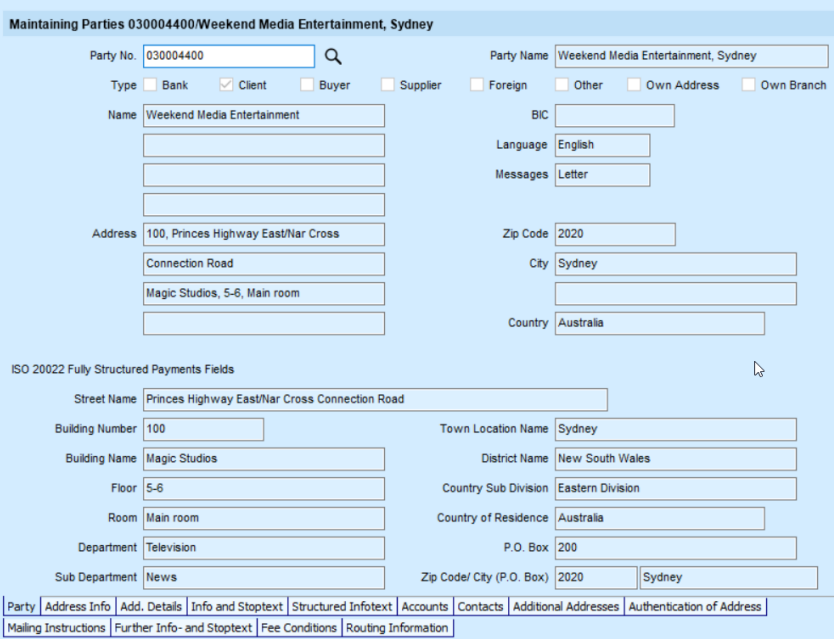Screen dimensions: 834x639
Task: Click address line '100, Princes Highway East/Nar Cross'
Action: click(x=264, y=234)
